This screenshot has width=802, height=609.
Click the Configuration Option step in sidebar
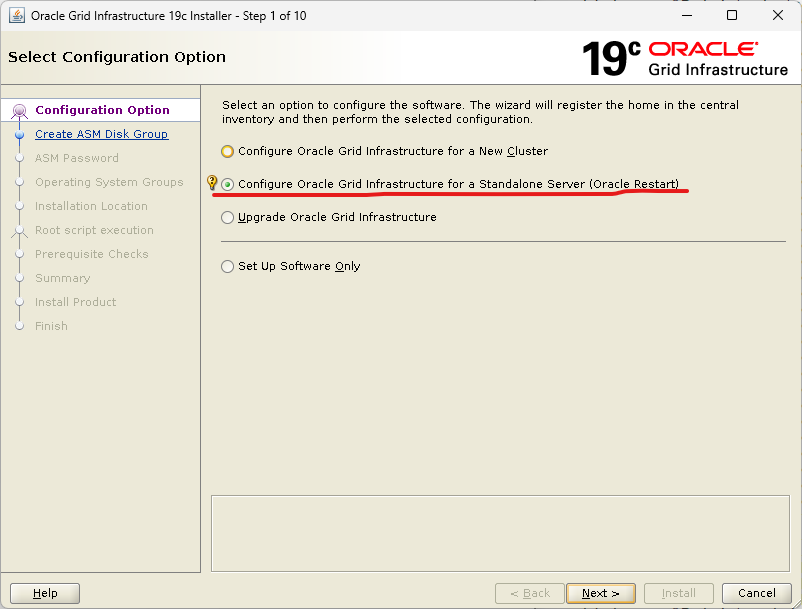(x=102, y=110)
